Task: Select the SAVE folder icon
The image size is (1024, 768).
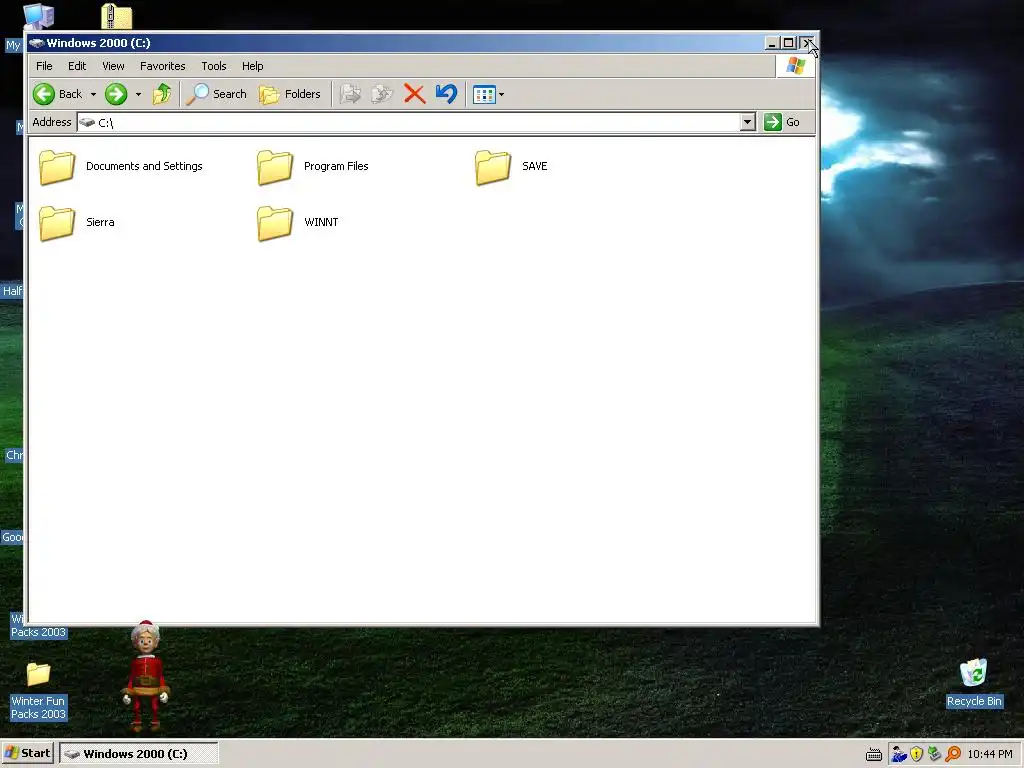Action: tap(493, 167)
